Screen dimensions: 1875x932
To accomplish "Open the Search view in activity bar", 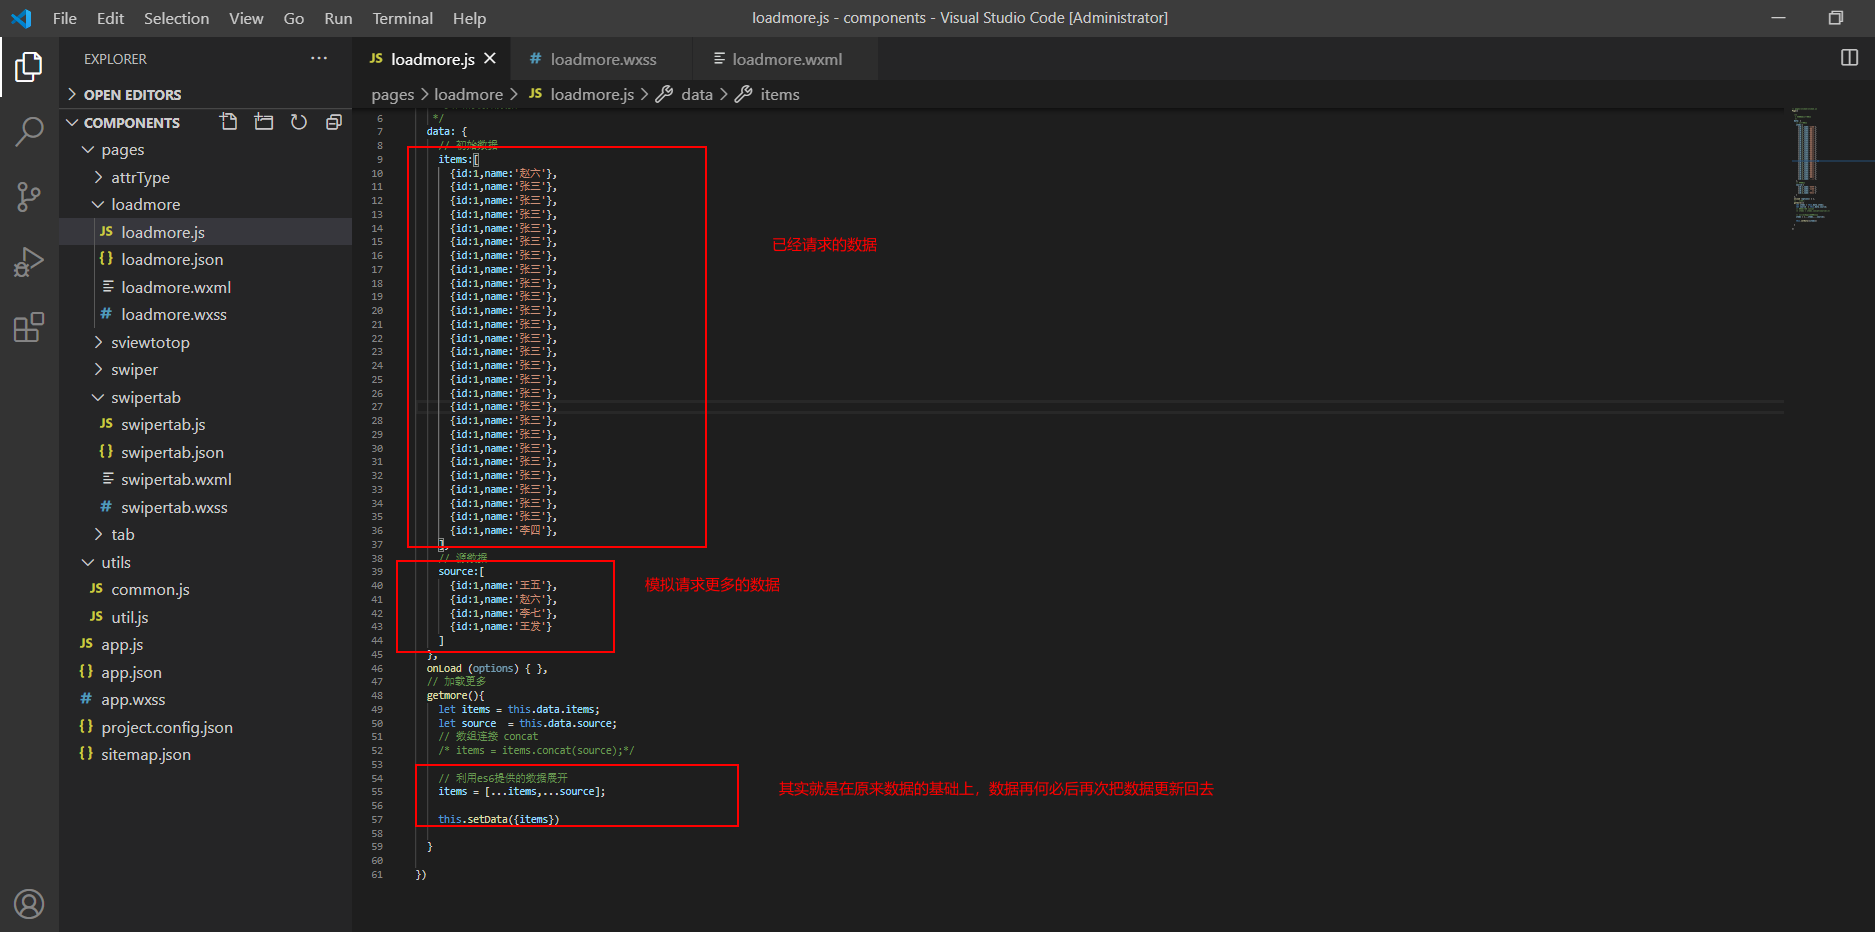I will click(x=29, y=131).
